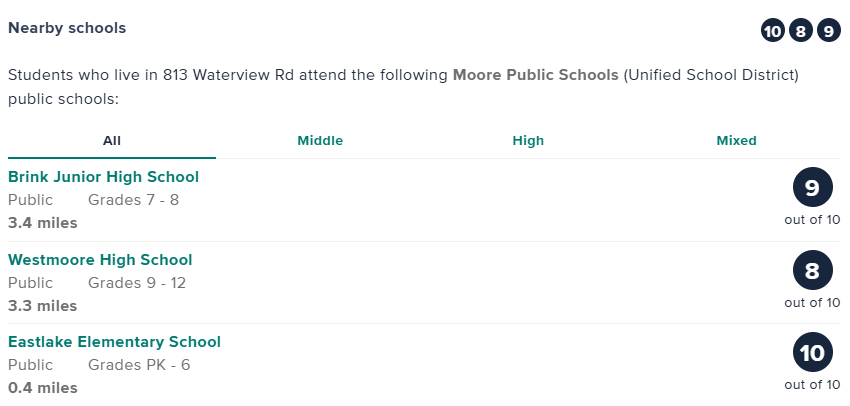Screen dimensions: 850x406
Task: Switch to the High schools tab
Action: (528, 141)
